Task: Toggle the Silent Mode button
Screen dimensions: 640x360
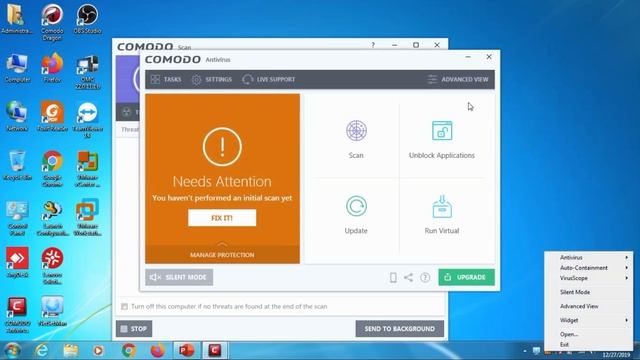Action: coord(179,277)
